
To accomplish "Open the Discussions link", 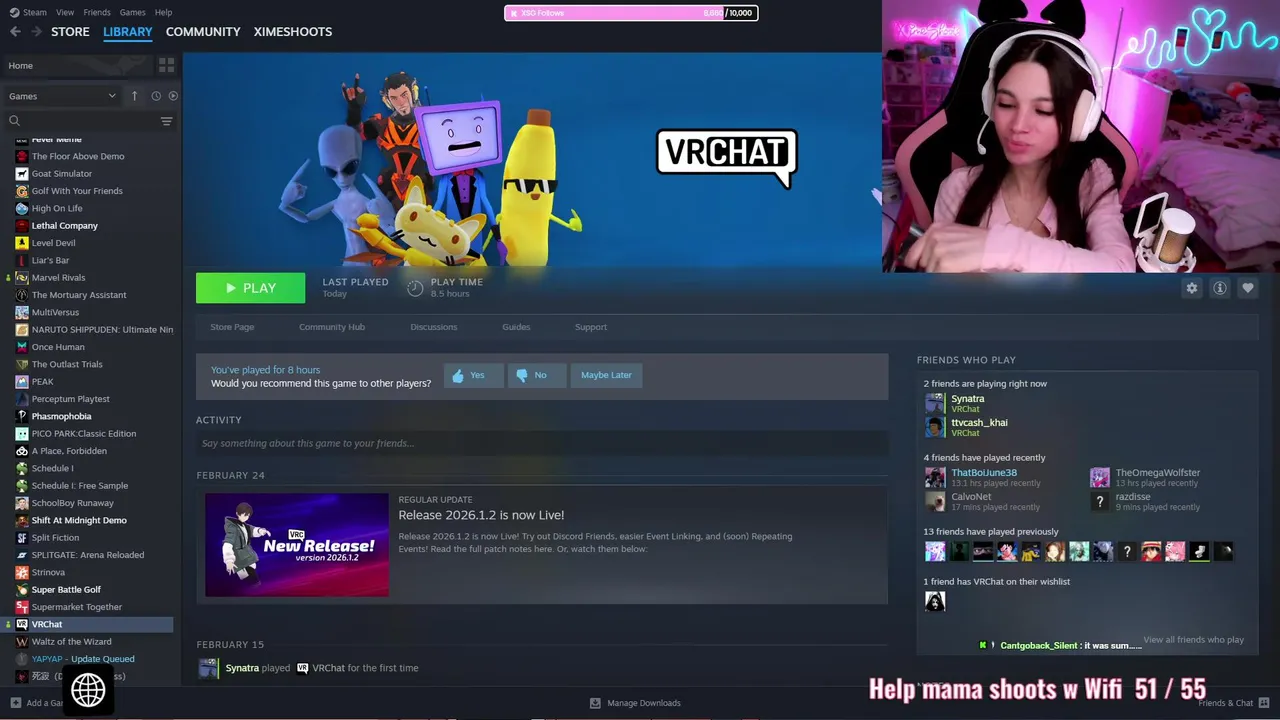I will pyautogui.click(x=433, y=327).
